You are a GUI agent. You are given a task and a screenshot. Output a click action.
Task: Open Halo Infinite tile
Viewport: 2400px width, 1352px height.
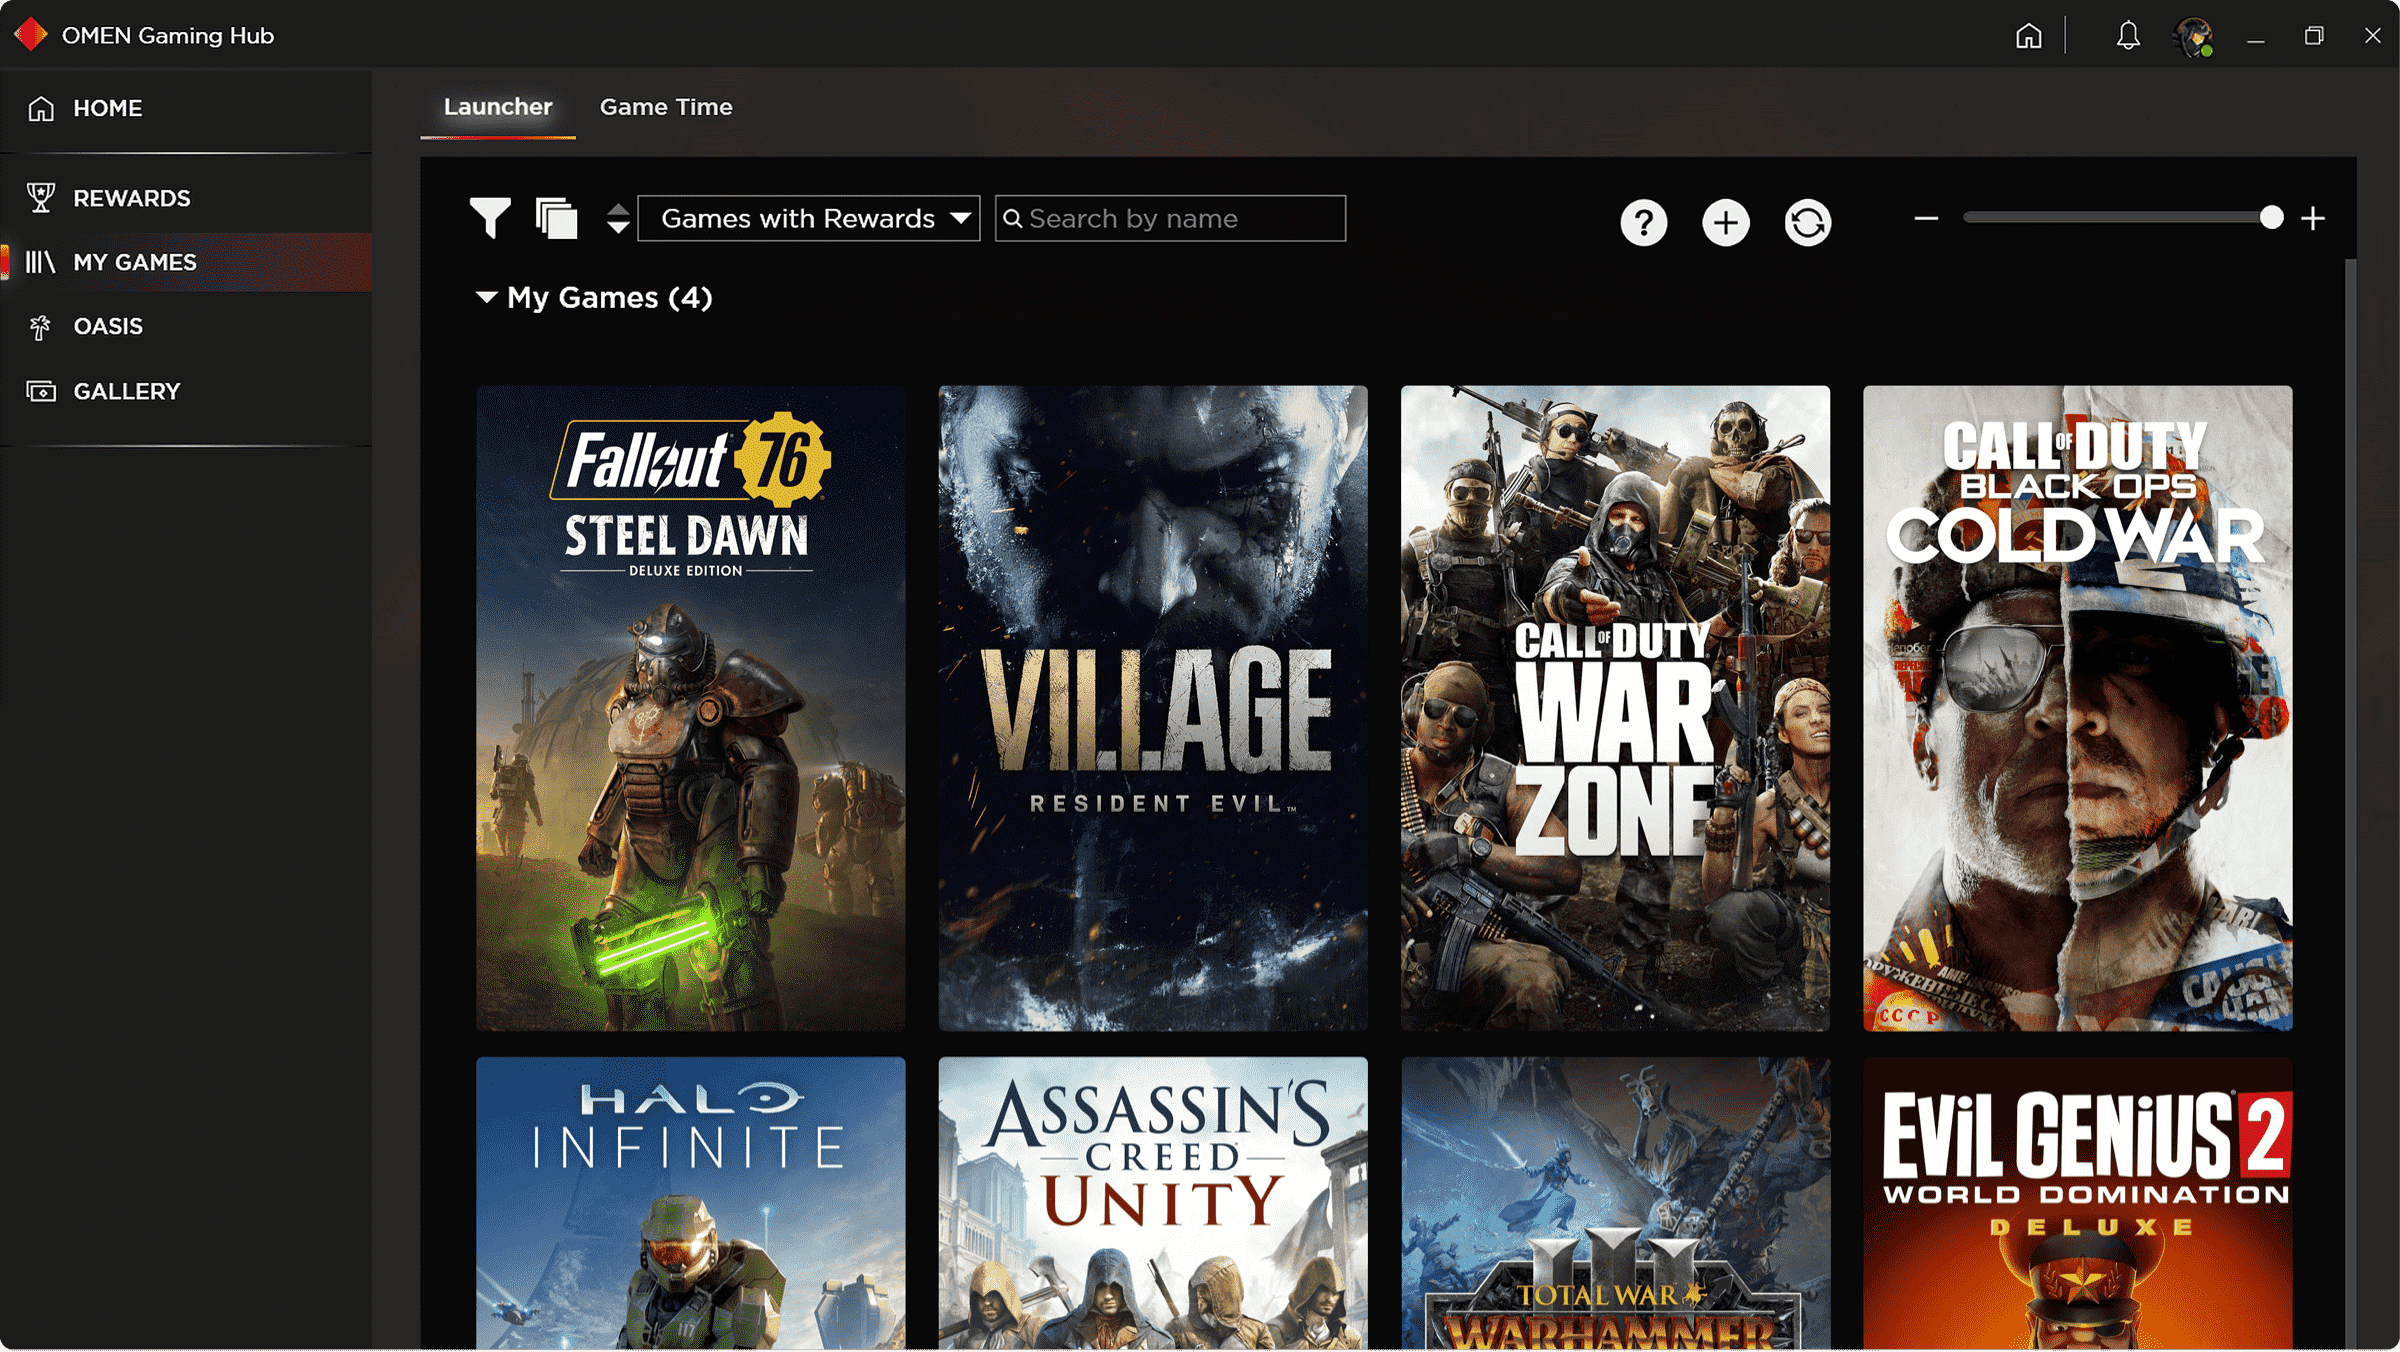(x=691, y=1203)
